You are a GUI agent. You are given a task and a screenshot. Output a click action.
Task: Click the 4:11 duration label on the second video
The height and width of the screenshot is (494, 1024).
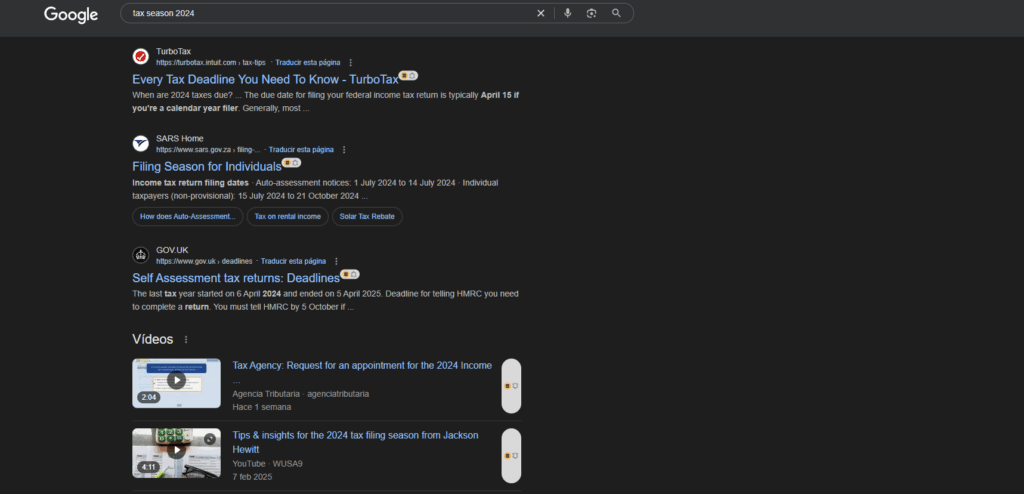click(x=149, y=467)
